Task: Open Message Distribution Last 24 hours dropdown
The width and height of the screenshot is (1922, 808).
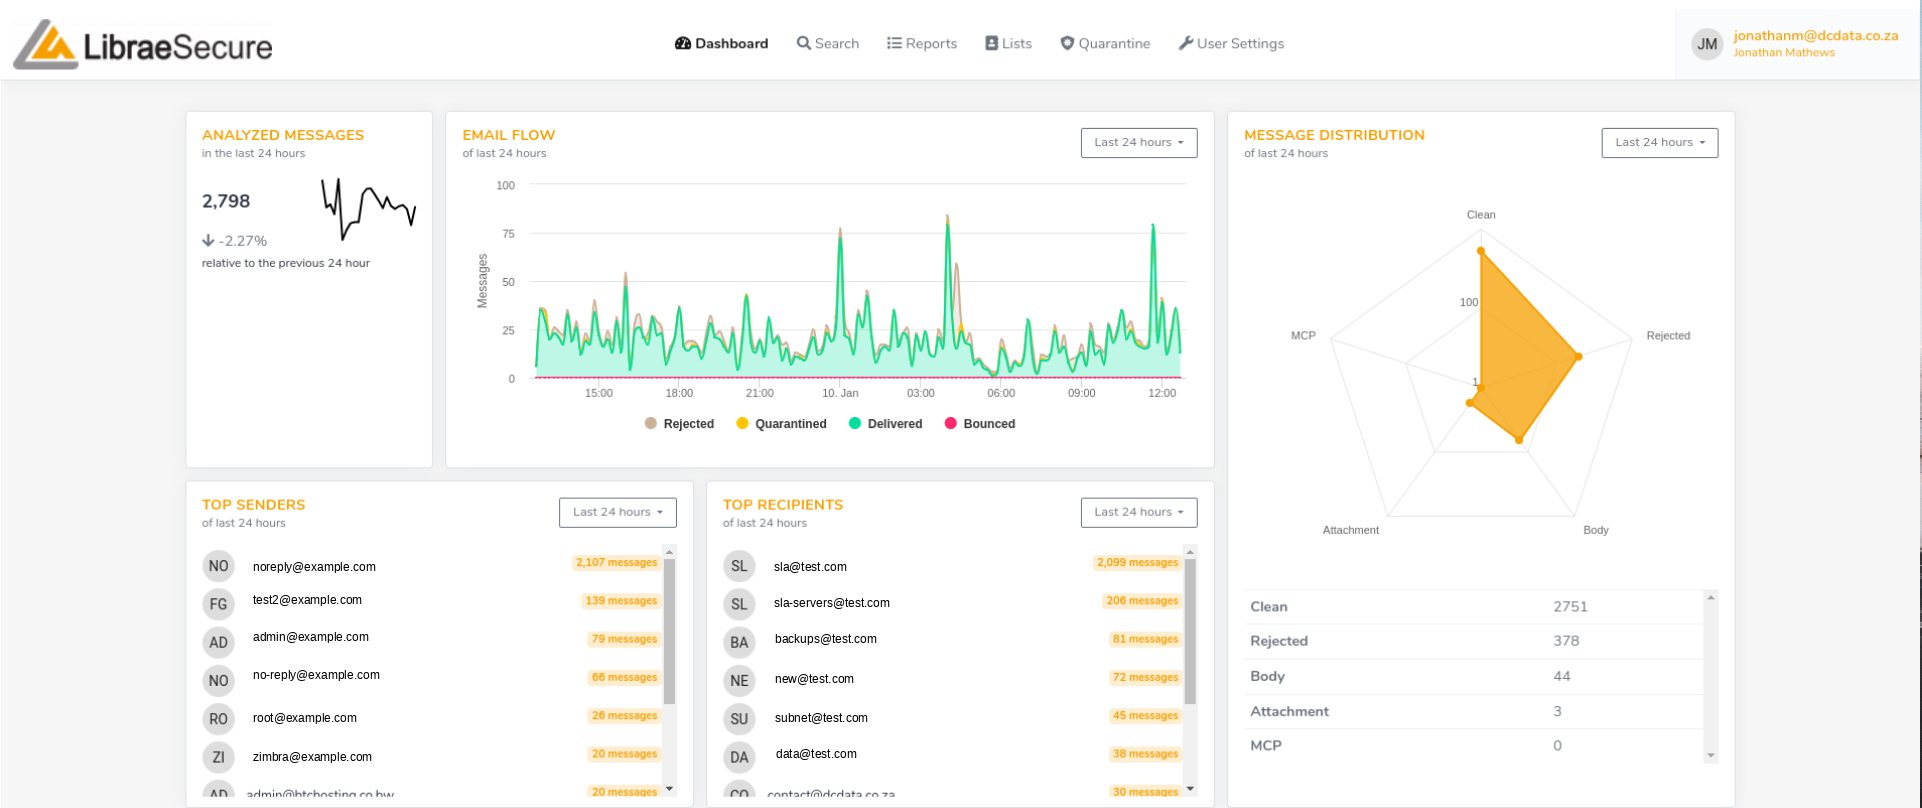Action: pos(1660,143)
